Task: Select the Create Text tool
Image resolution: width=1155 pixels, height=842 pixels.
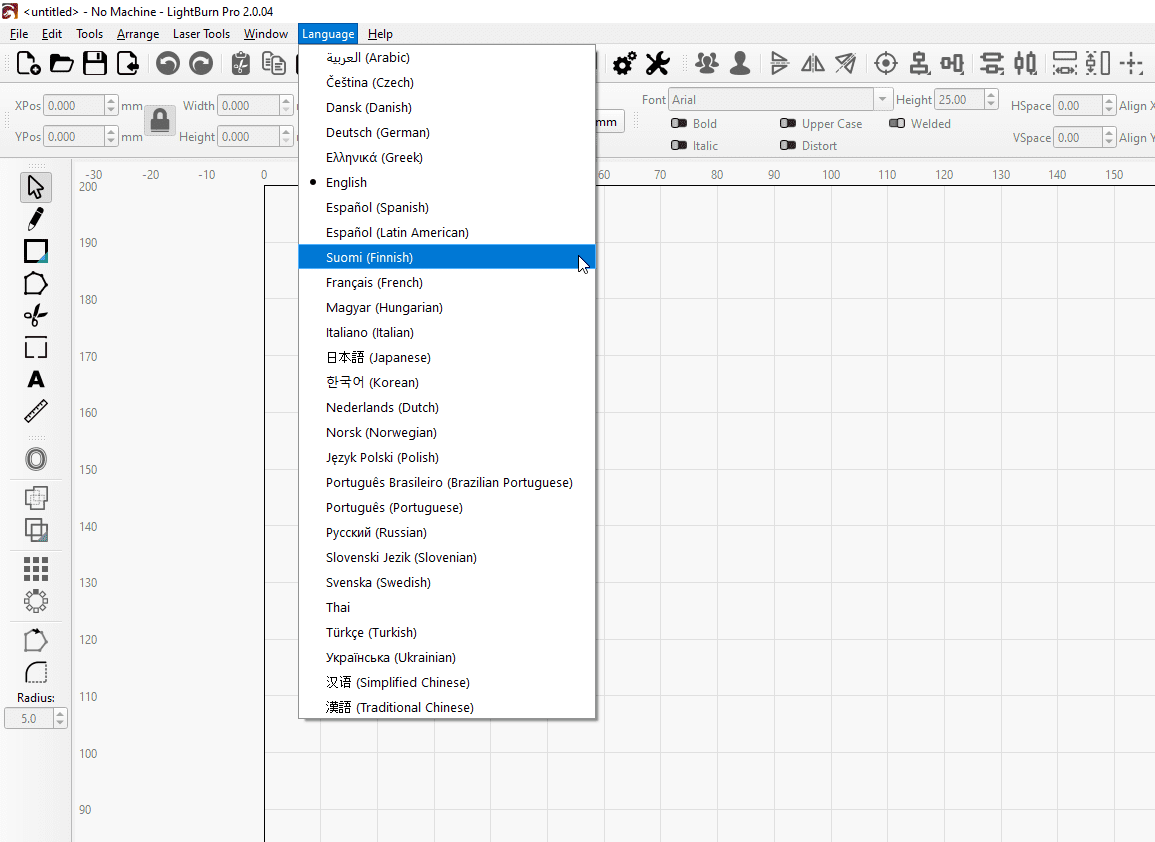Action: click(35, 379)
